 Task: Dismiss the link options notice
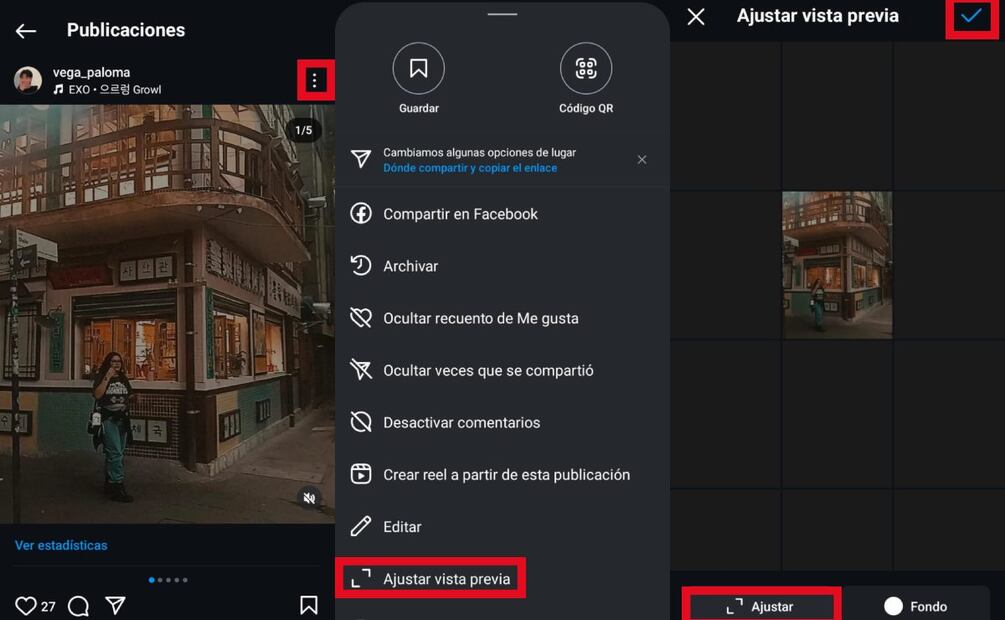click(642, 160)
